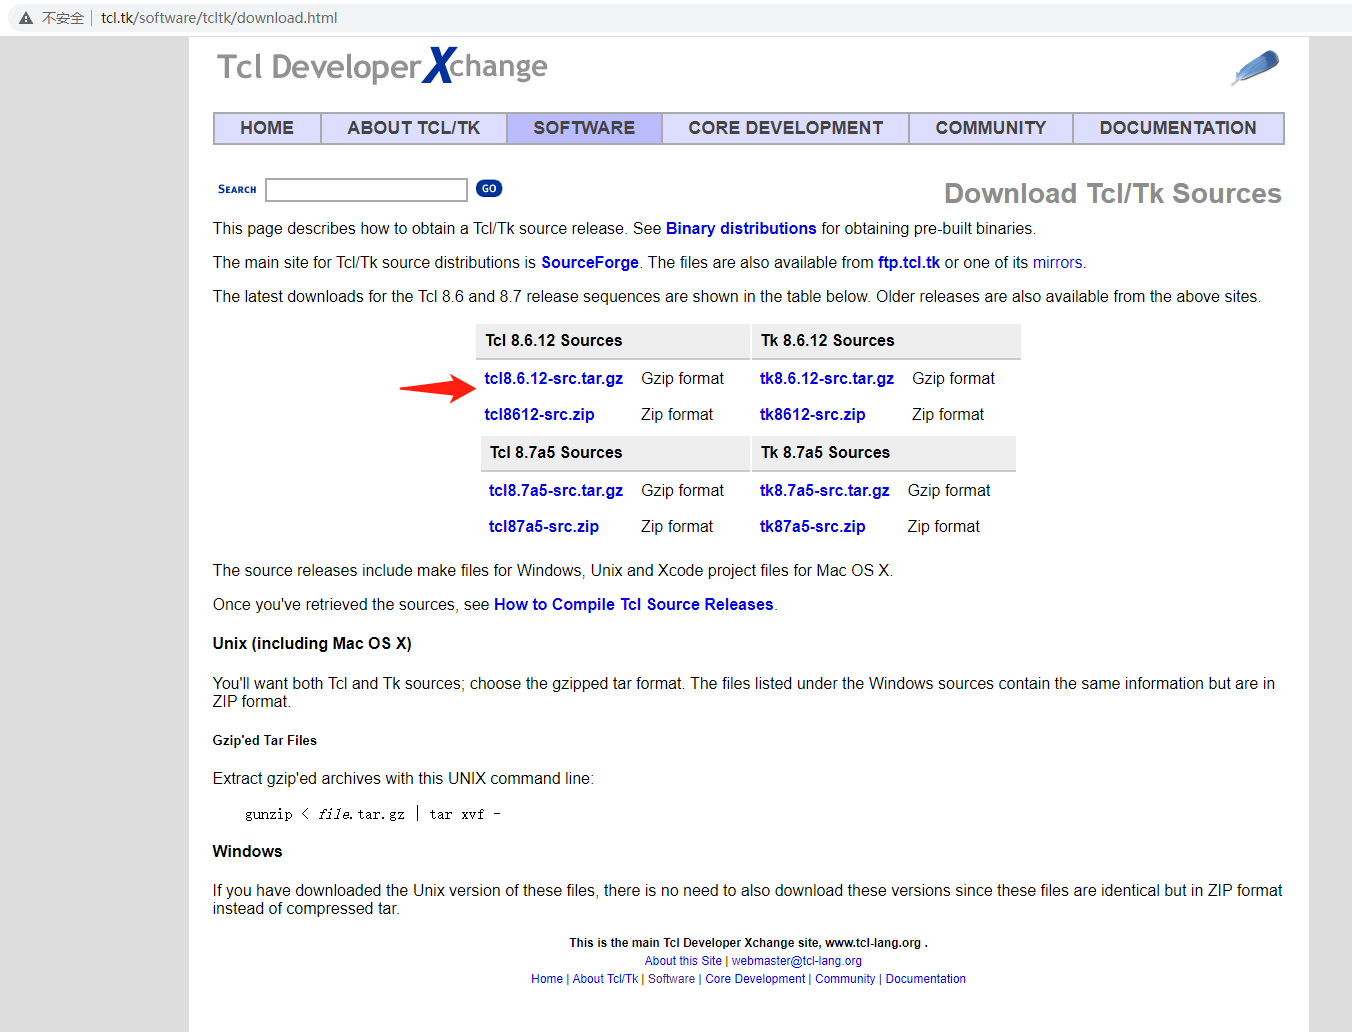Click Gzip format beside tcl8.6.12-src.tar.gz
The width and height of the screenshot is (1352, 1032).
[x=683, y=378]
